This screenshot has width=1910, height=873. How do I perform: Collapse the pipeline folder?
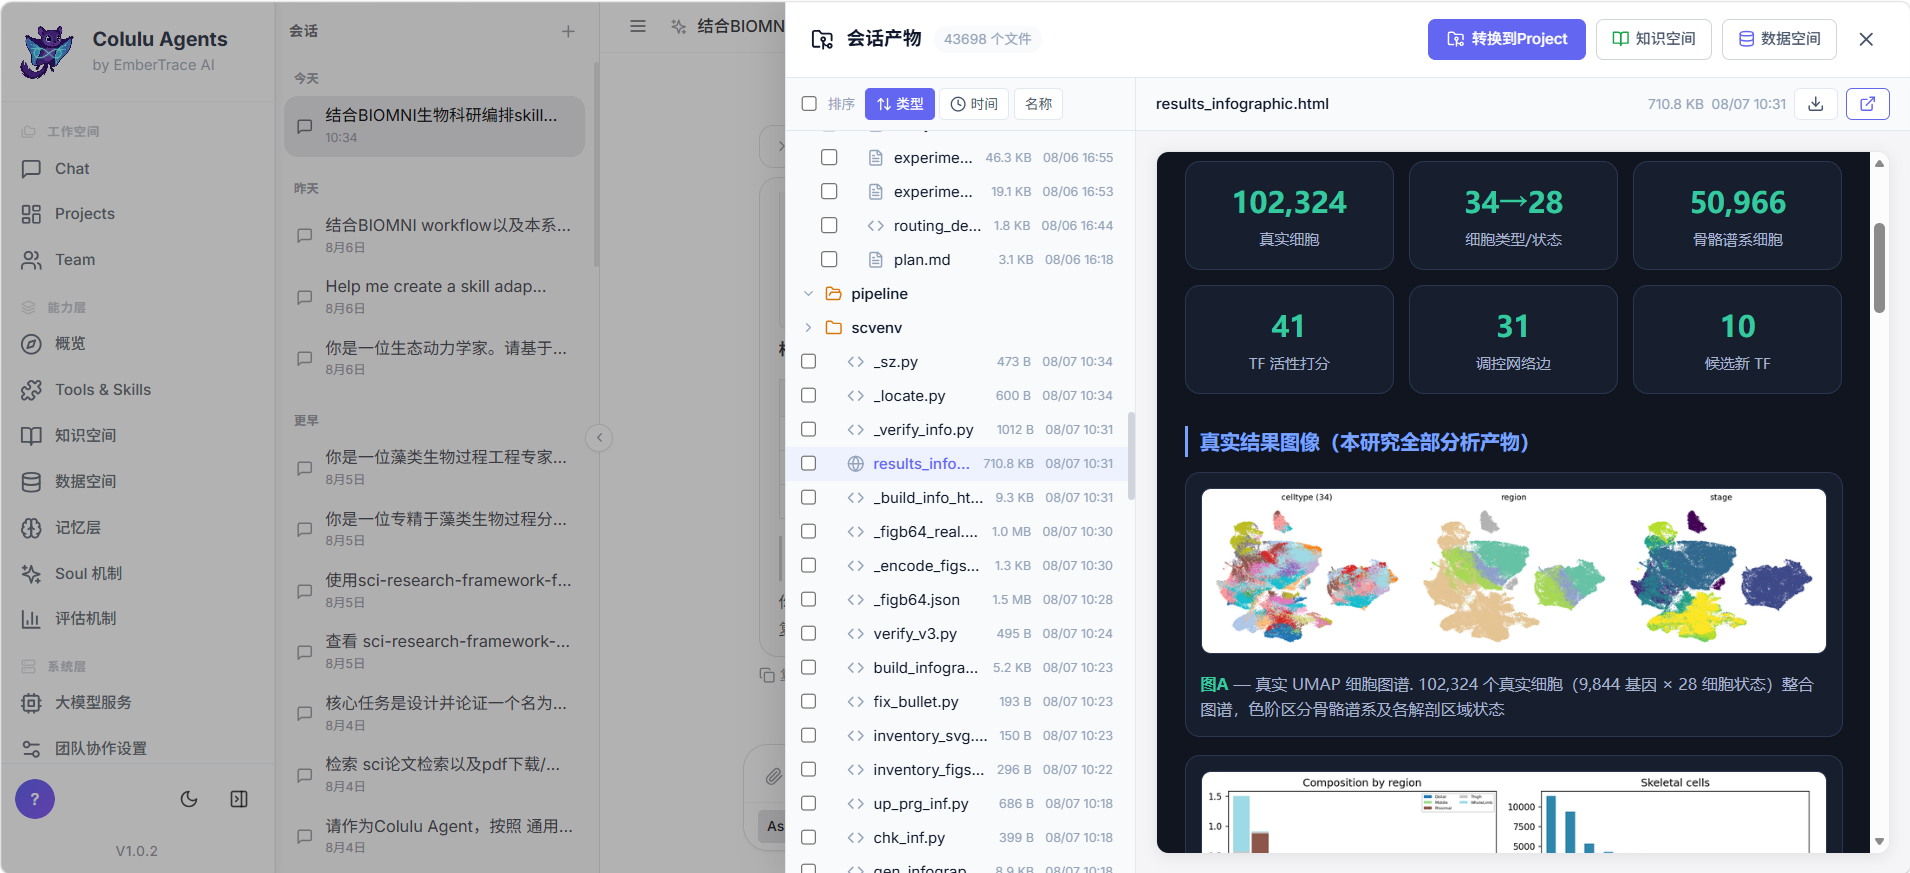pos(809,294)
